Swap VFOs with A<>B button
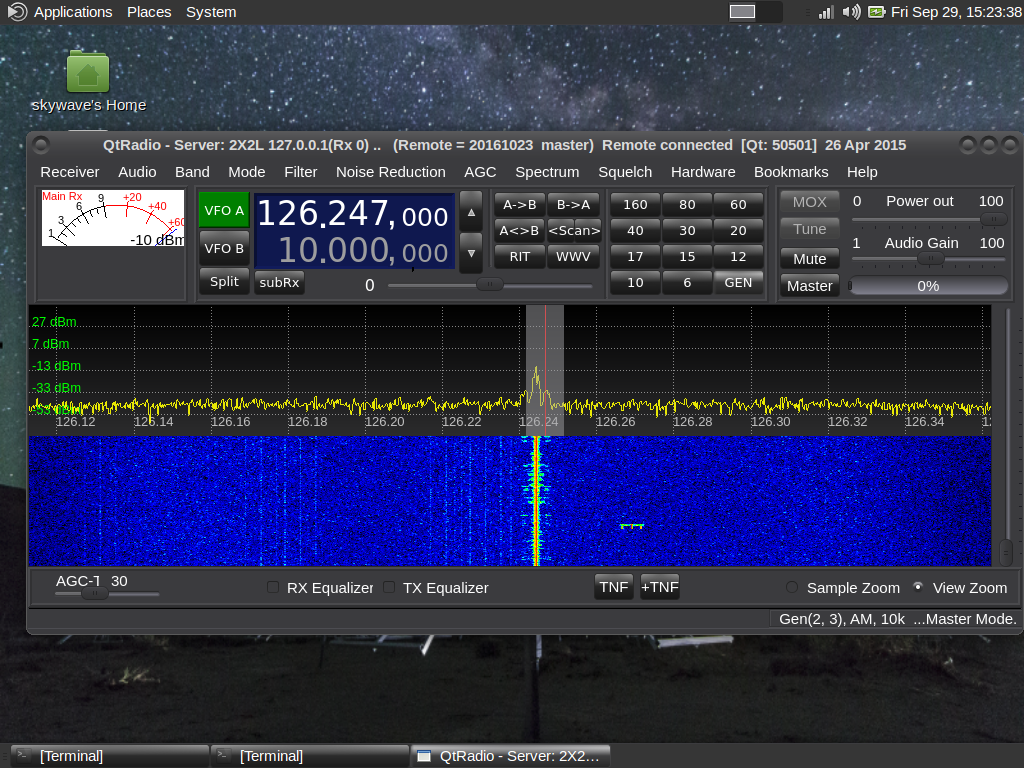This screenshot has width=1024, height=768. click(x=520, y=231)
